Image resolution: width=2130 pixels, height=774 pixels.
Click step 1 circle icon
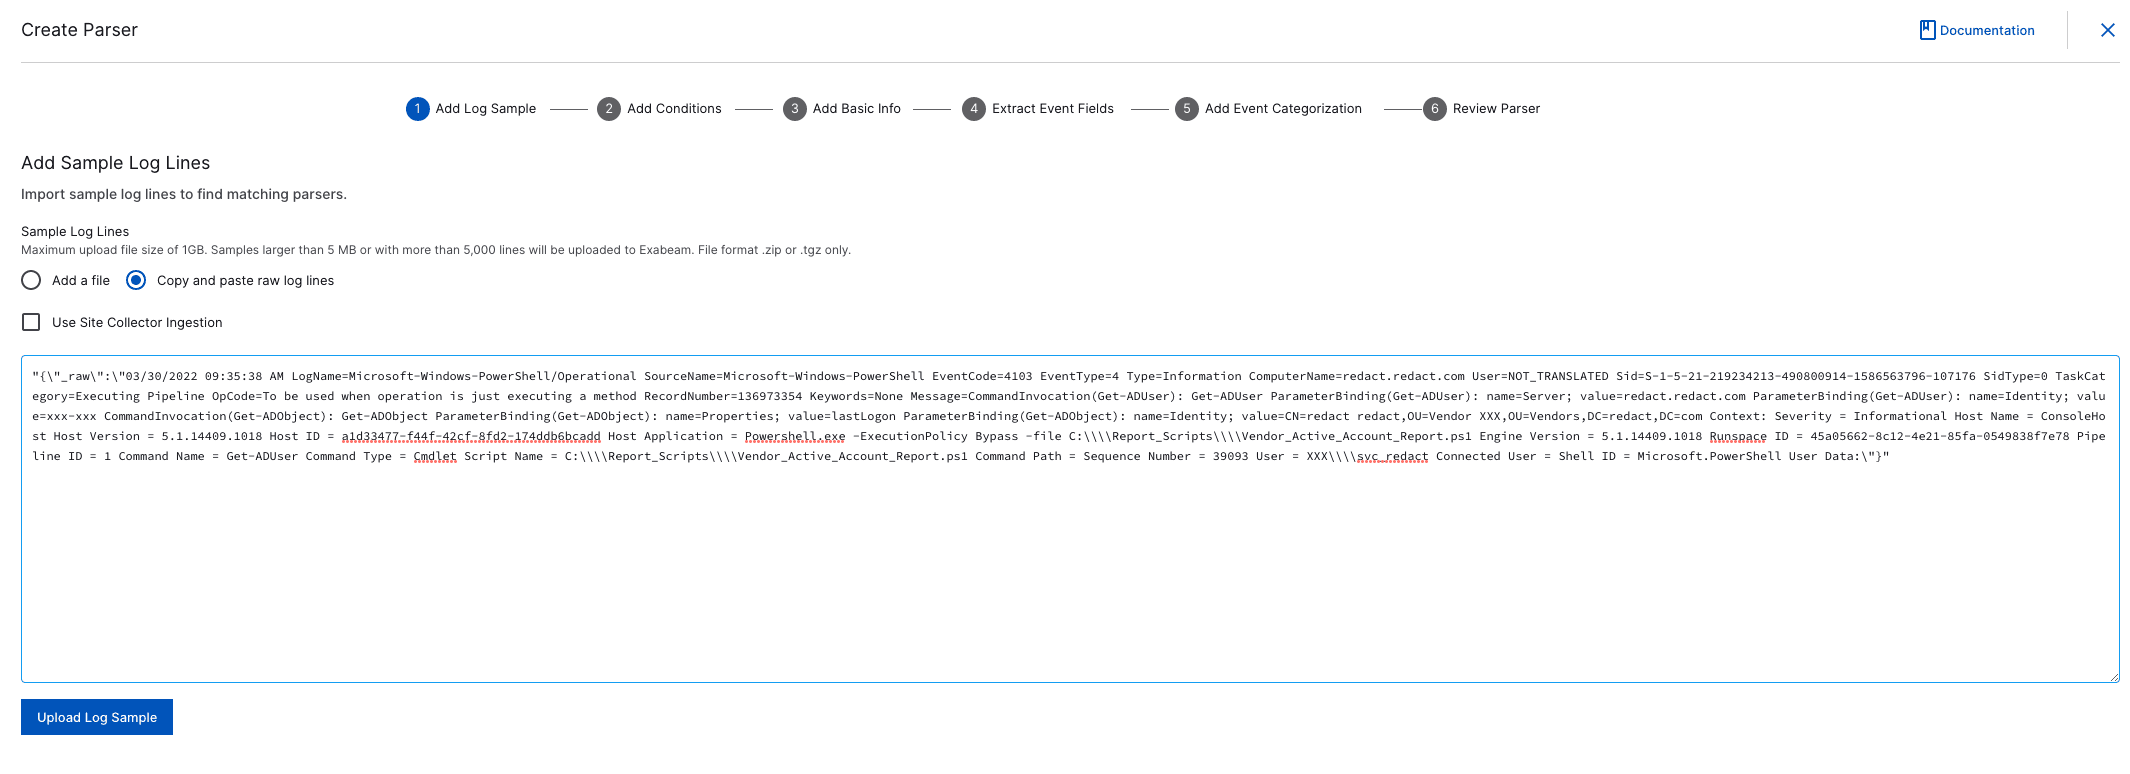[x=417, y=109]
